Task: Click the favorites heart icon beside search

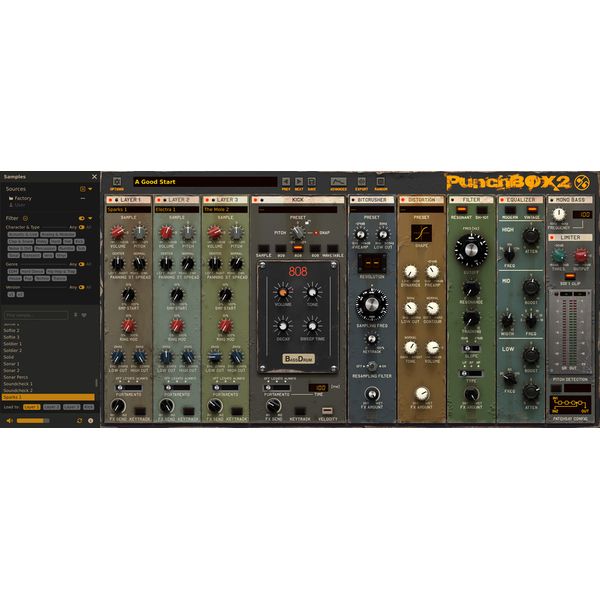Action: click(84, 315)
